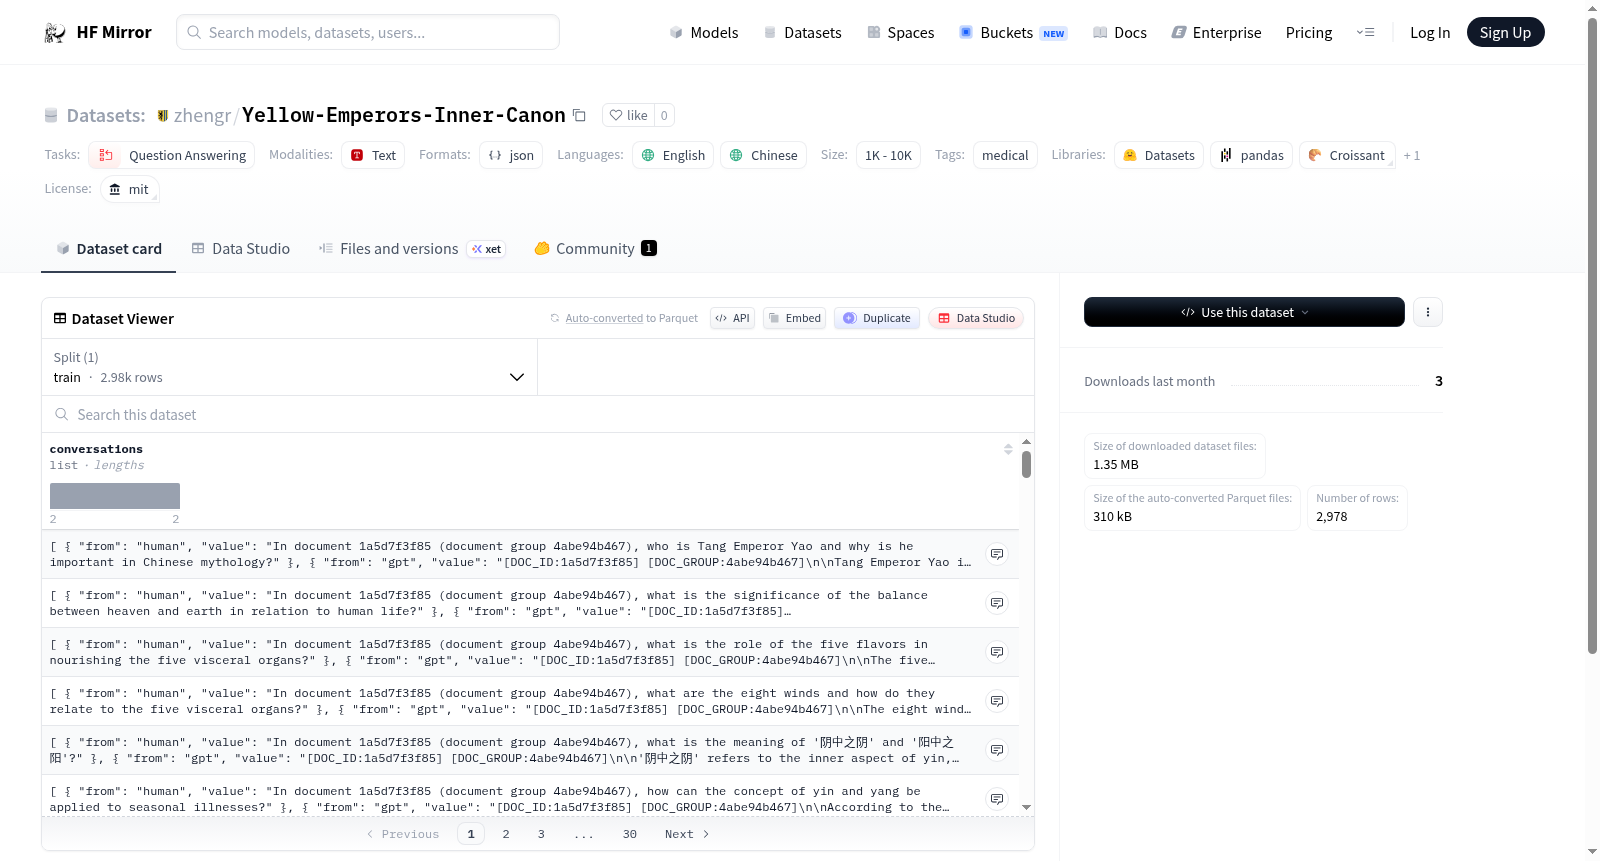Open comment icon for the five flavors row
Screen dimensions: 1600x861
click(x=996, y=652)
